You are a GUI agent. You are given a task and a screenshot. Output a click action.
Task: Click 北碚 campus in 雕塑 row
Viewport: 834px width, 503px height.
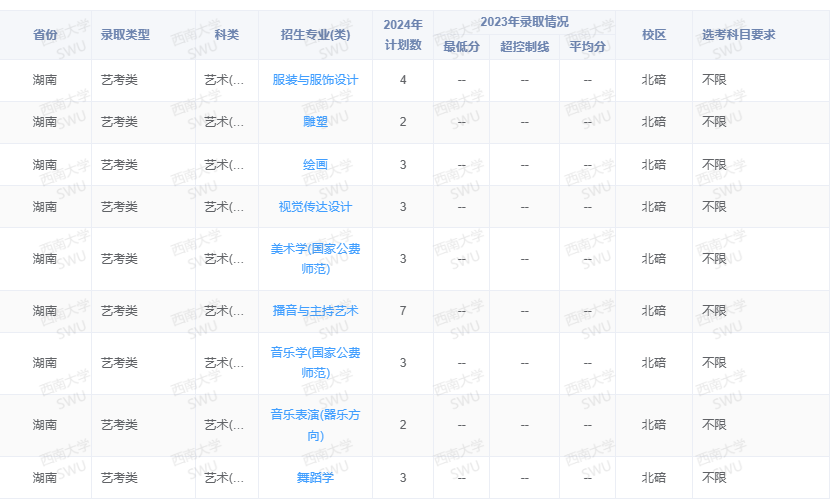coord(654,122)
